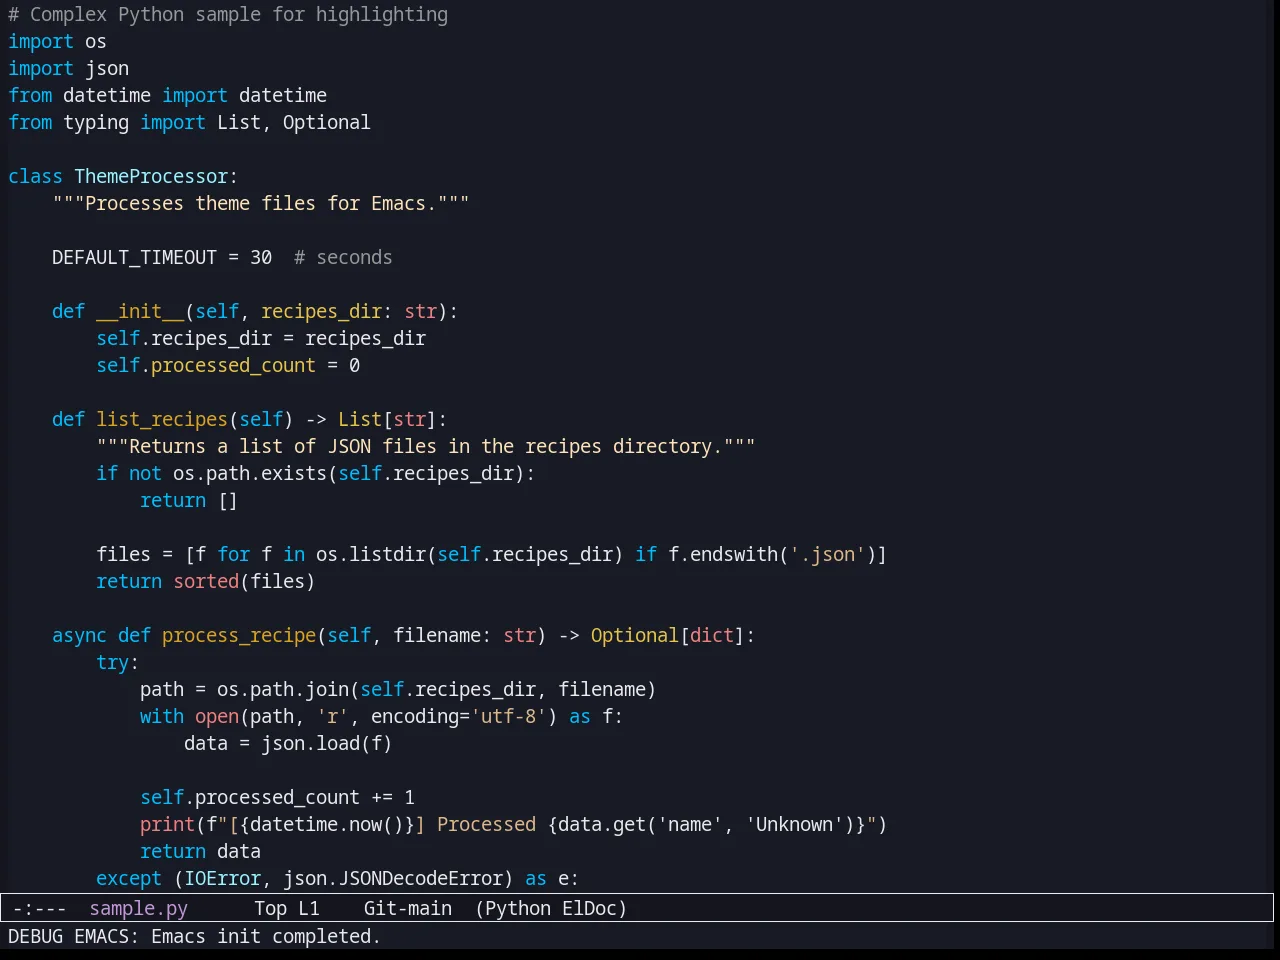
Task: Click the '# seconds' comment
Action: point(343,257)
